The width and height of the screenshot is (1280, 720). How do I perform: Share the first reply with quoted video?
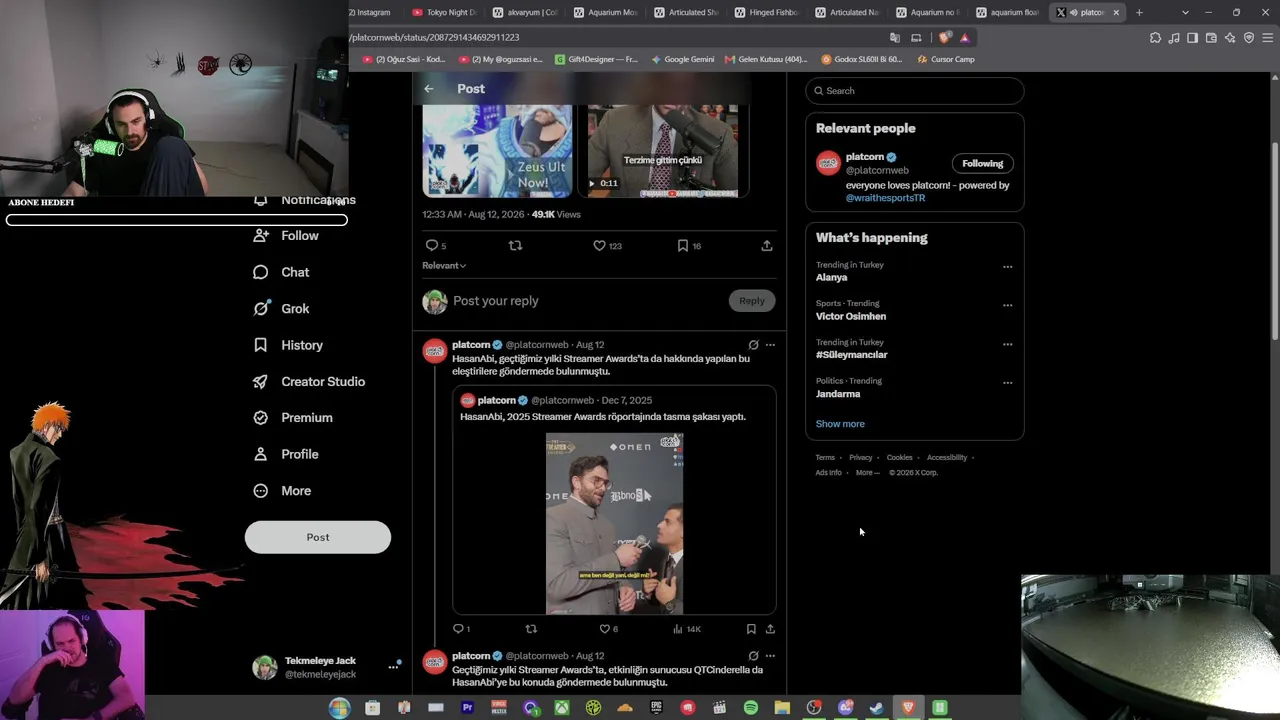(770, 629)
